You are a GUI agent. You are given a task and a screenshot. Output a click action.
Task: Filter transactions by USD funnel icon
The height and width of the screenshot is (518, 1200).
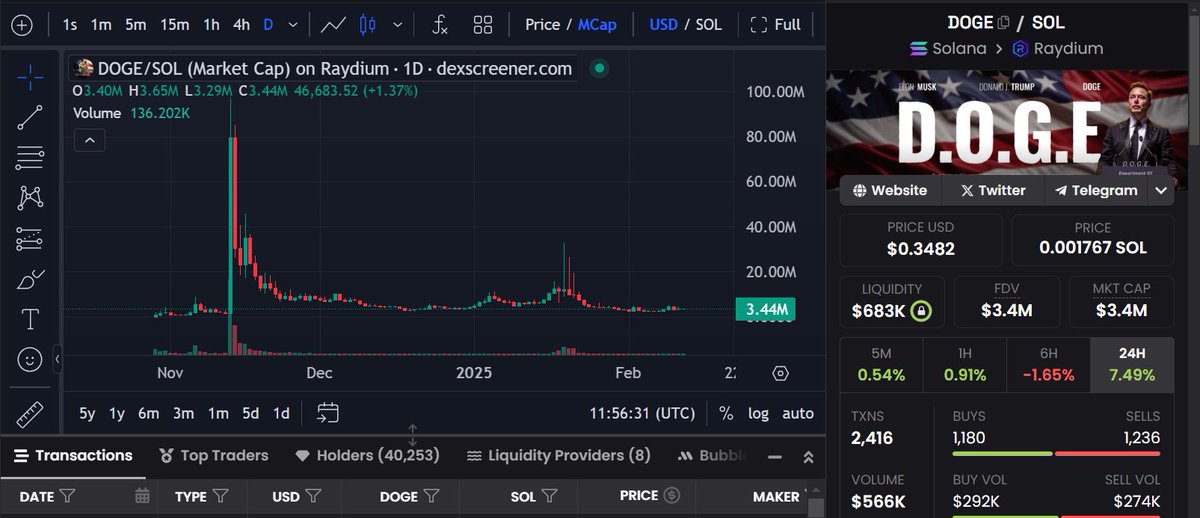tap(313, 495)
